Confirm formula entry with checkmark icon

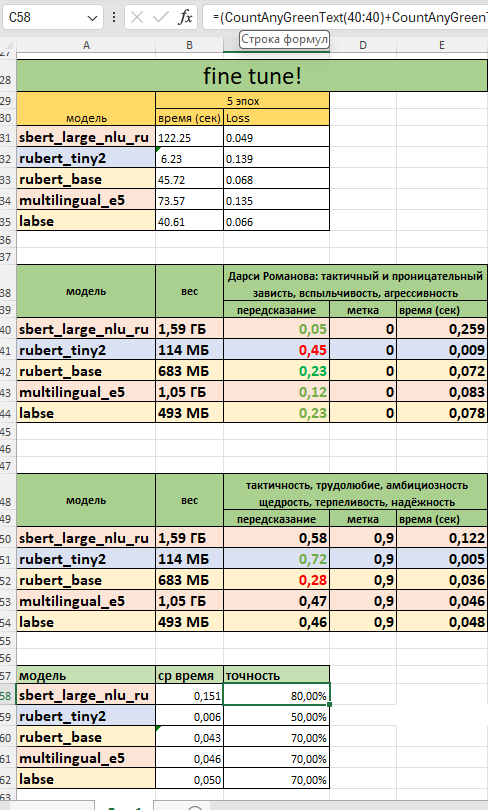click(x=161, y=18)
